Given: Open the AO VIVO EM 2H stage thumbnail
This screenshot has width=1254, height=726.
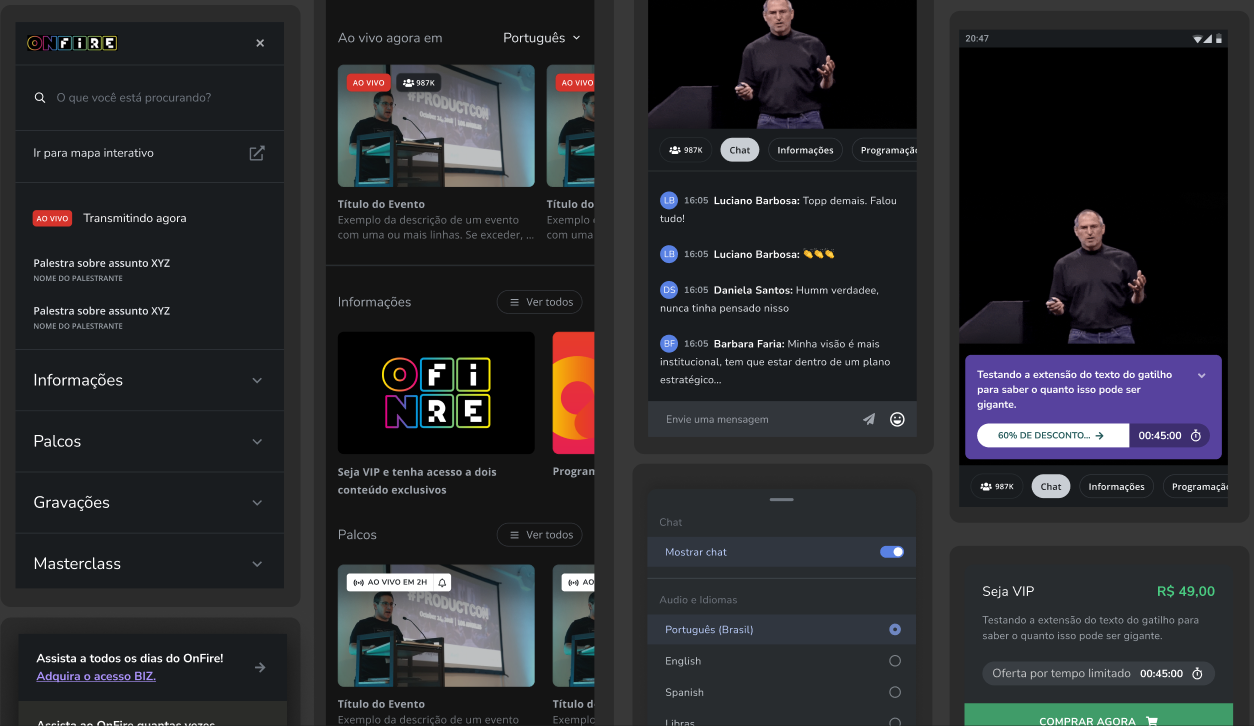Looking at the screenshot, I should pos(436,626).
